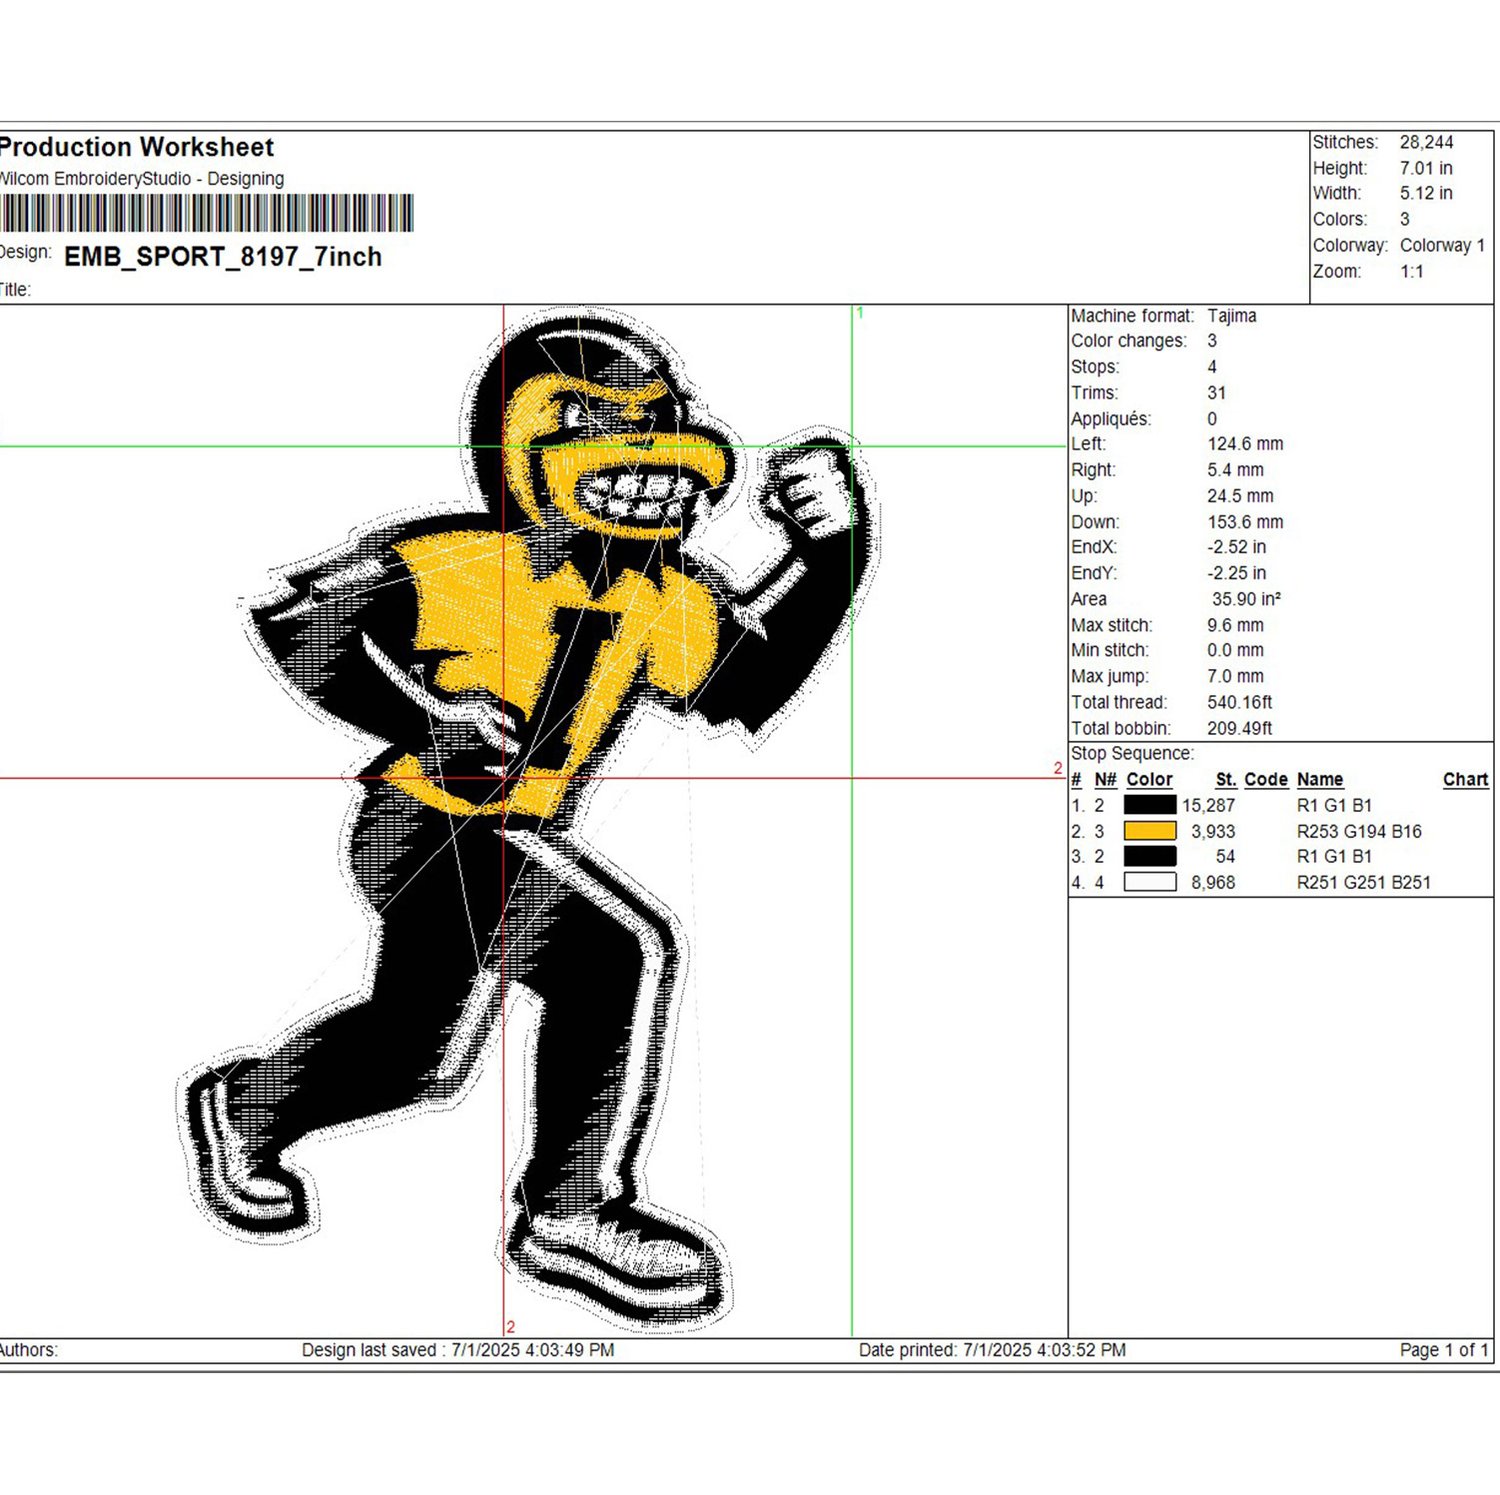Click the 'Name' column header
The width and height of the screenshot is (1500, 1495).
click(1320, 779)
